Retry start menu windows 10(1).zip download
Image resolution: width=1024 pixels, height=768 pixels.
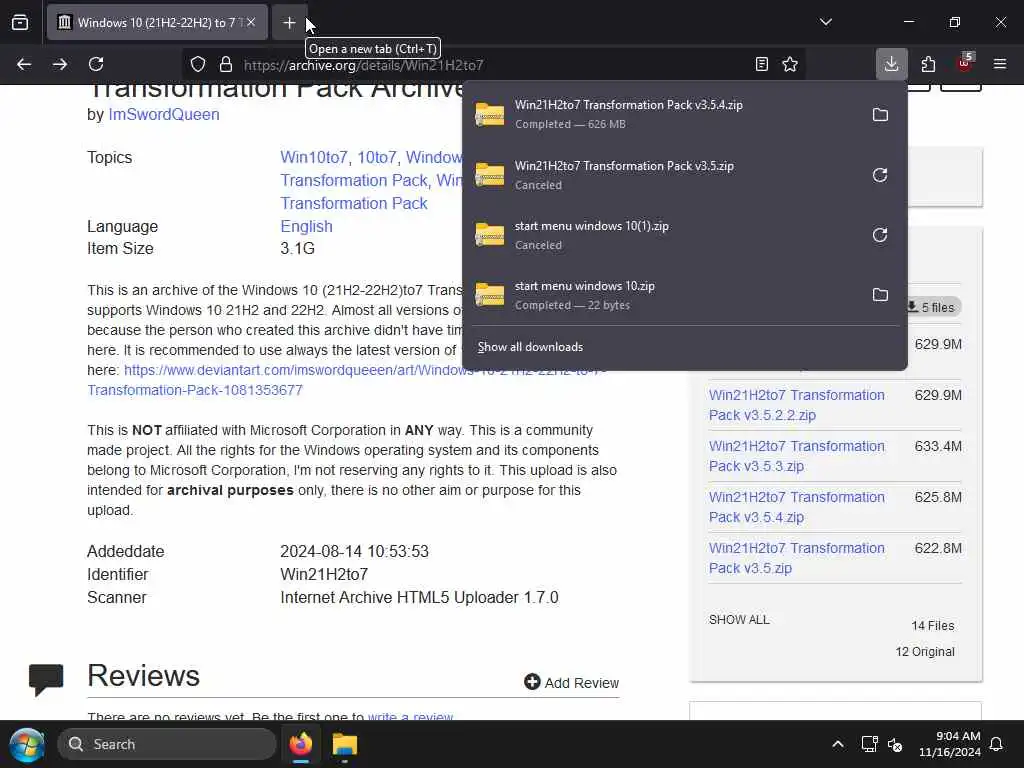(x=880, y=235)
